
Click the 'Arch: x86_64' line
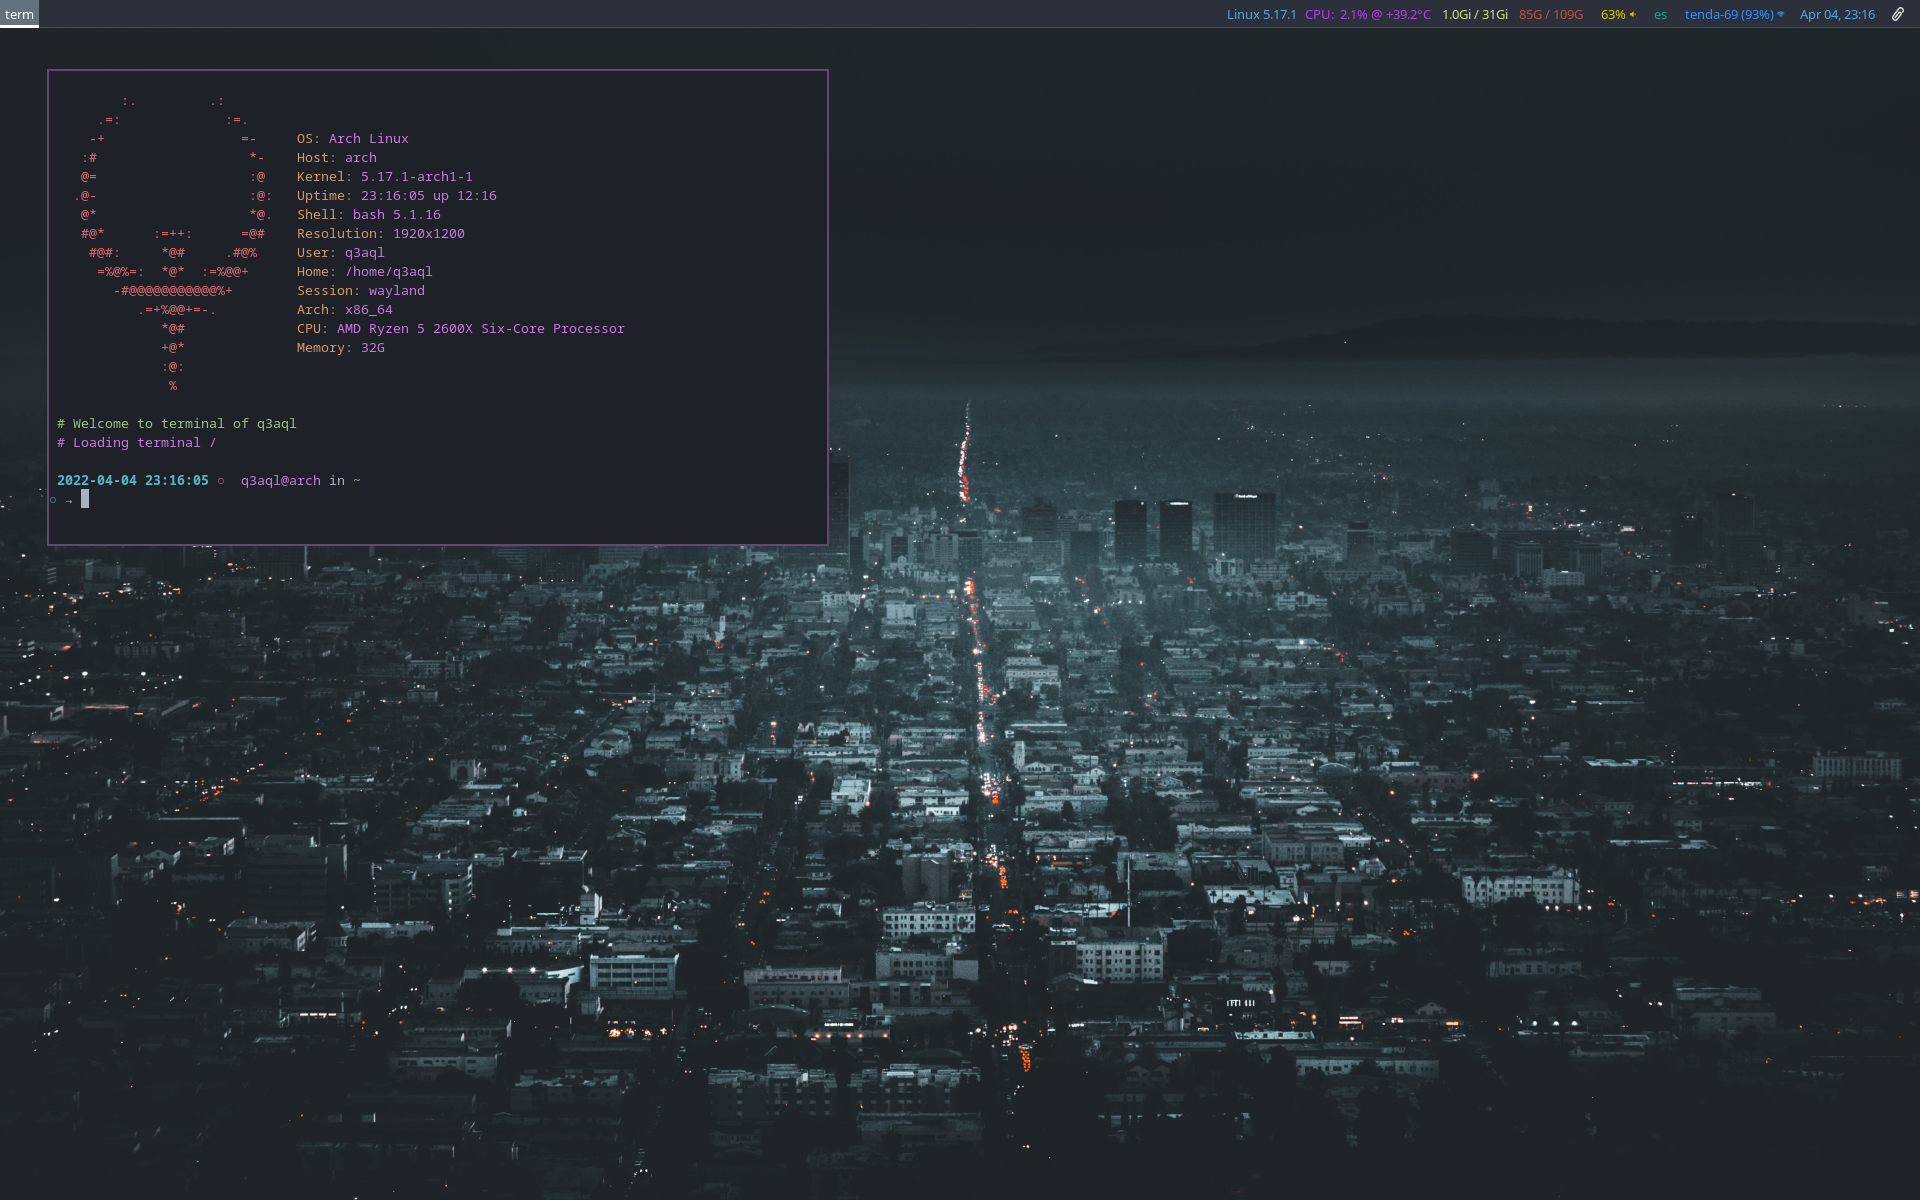(344, 309)
